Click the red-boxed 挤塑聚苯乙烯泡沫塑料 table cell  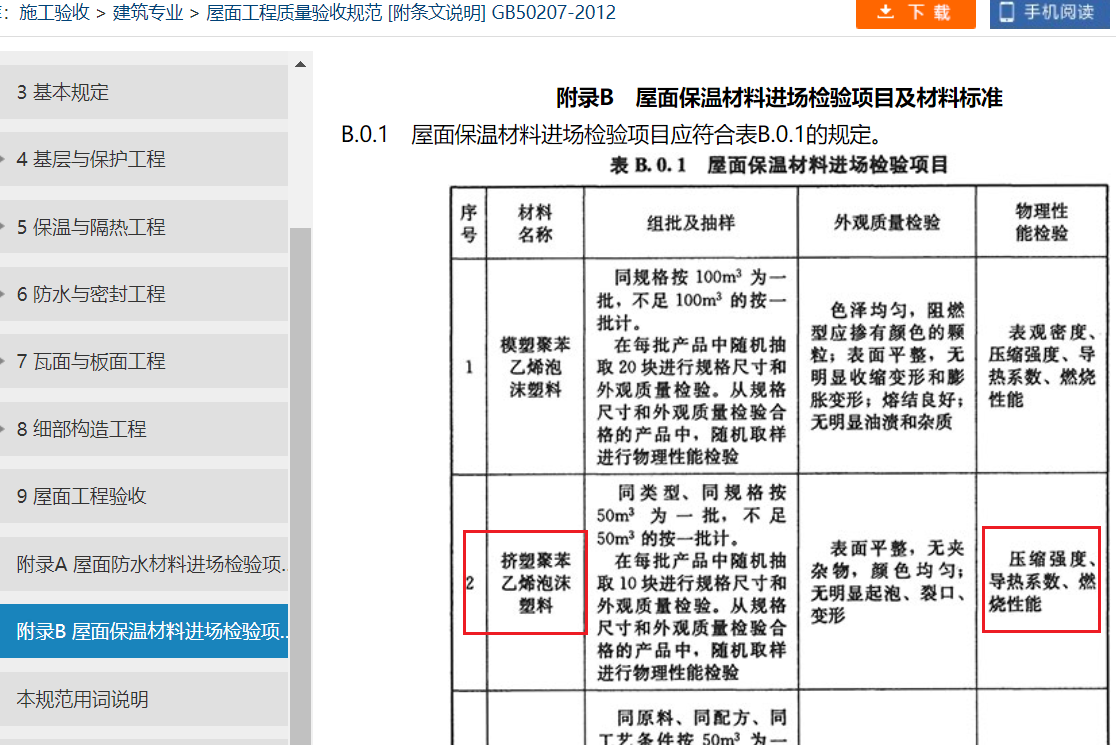[x=525, y=582]
